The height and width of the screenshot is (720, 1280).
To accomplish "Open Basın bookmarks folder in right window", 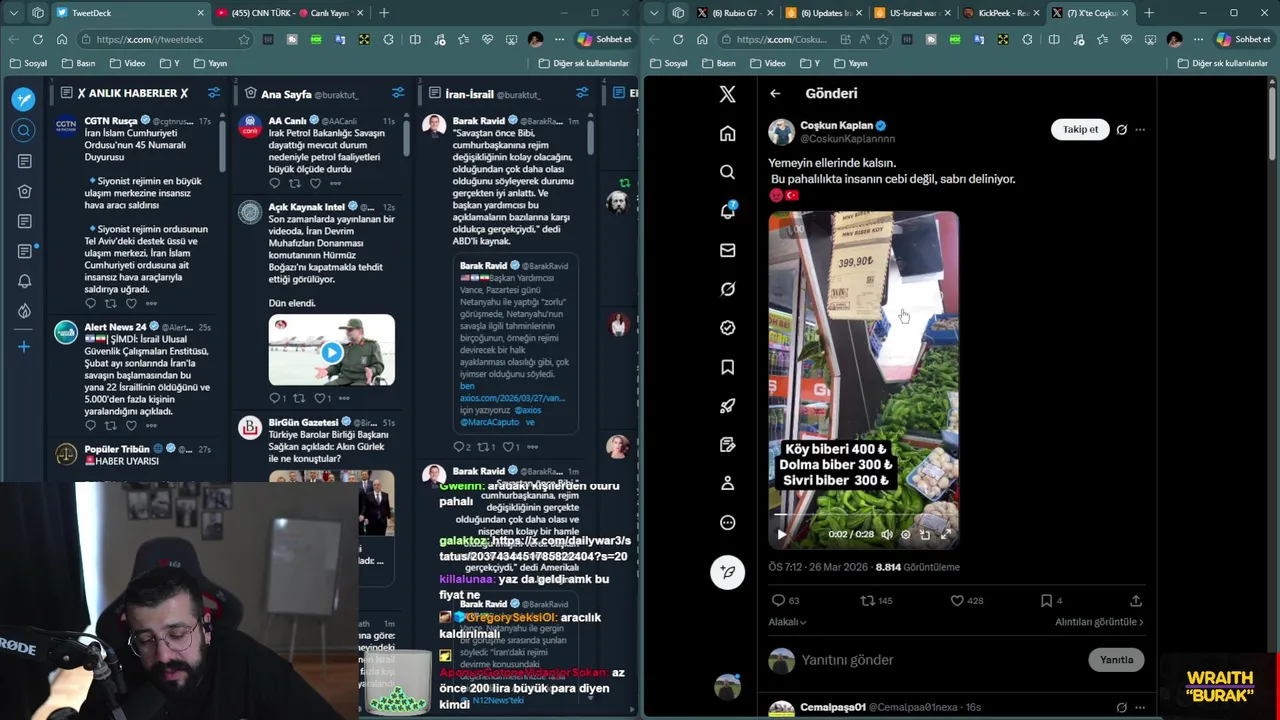I will point(718,63).
